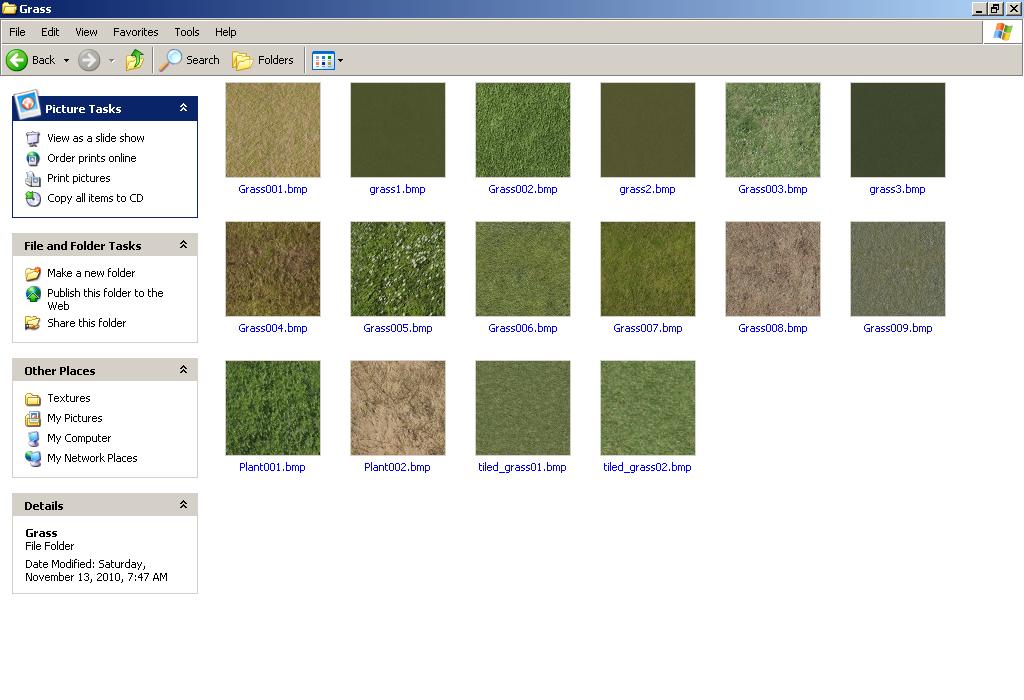Screen dimensions: 1024x700
Task: Open the Favorites menu
Action: click(x=135, y=32)
